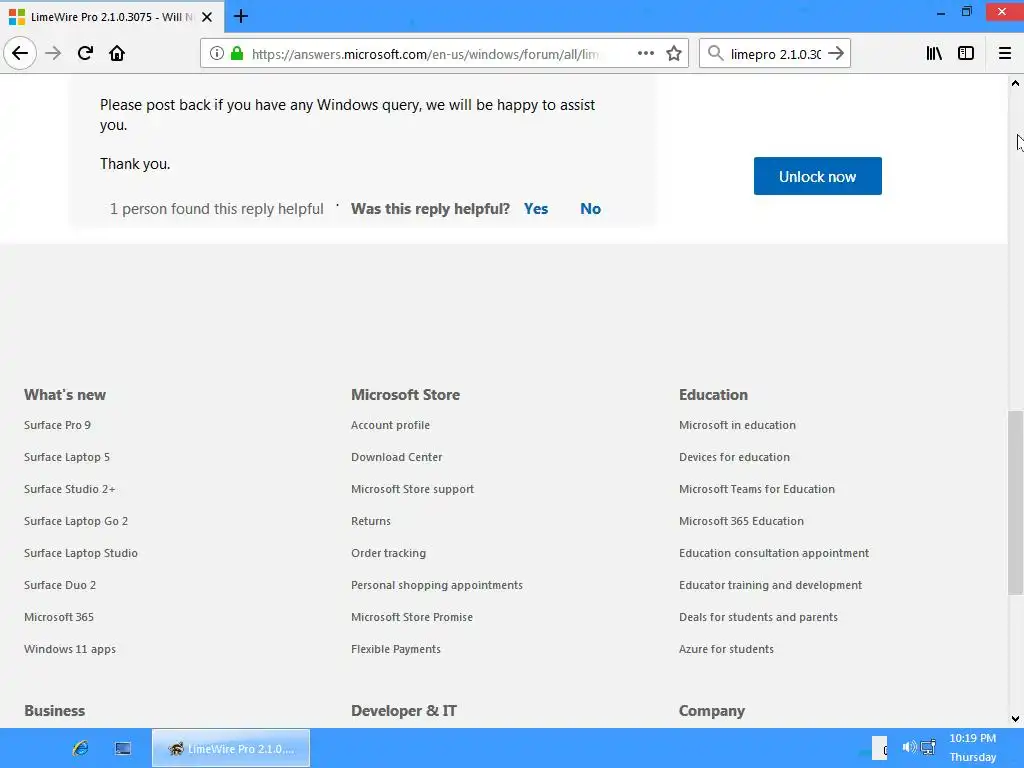The image size is (1024, 768).
Task: Open the Surface Laptop 5 link
Action: pos(67,457)
